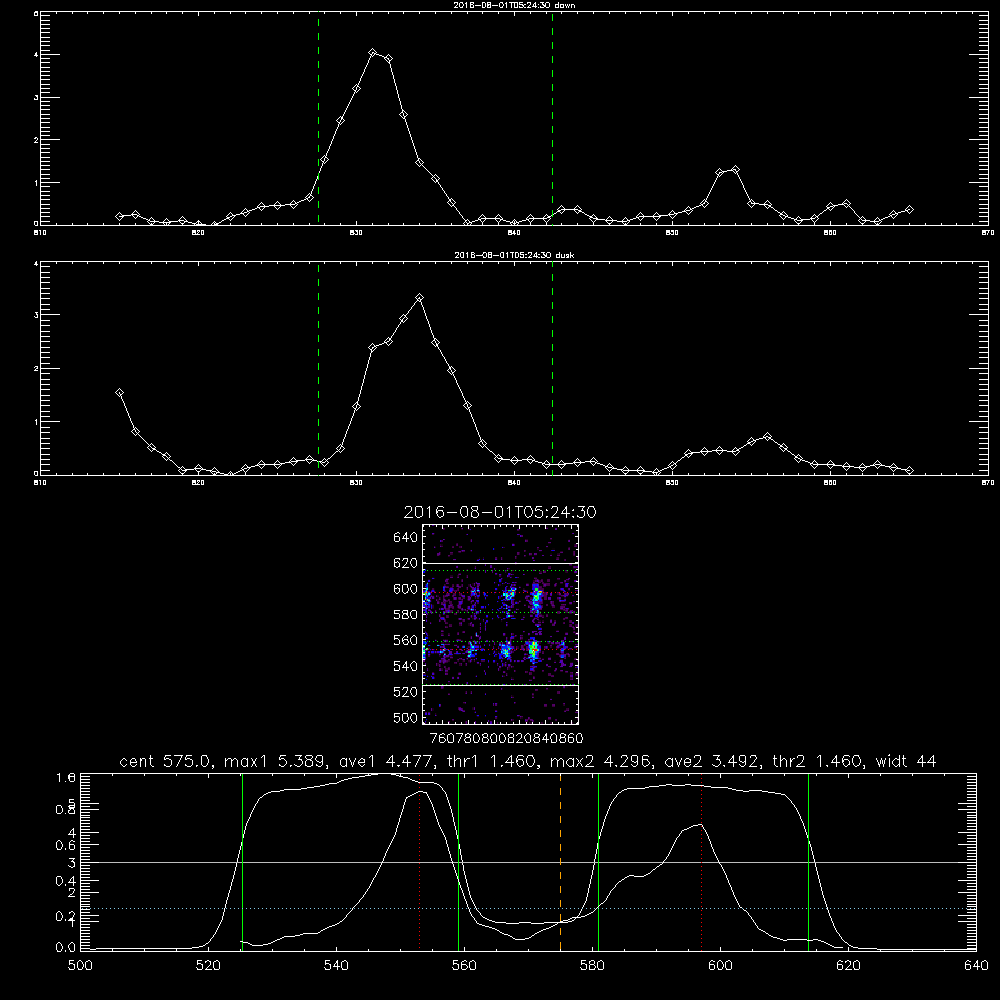Click the 540 label on bottom plot x-axis
The width and height of the screenshot is (1000, 1000).
coord(336,966)
